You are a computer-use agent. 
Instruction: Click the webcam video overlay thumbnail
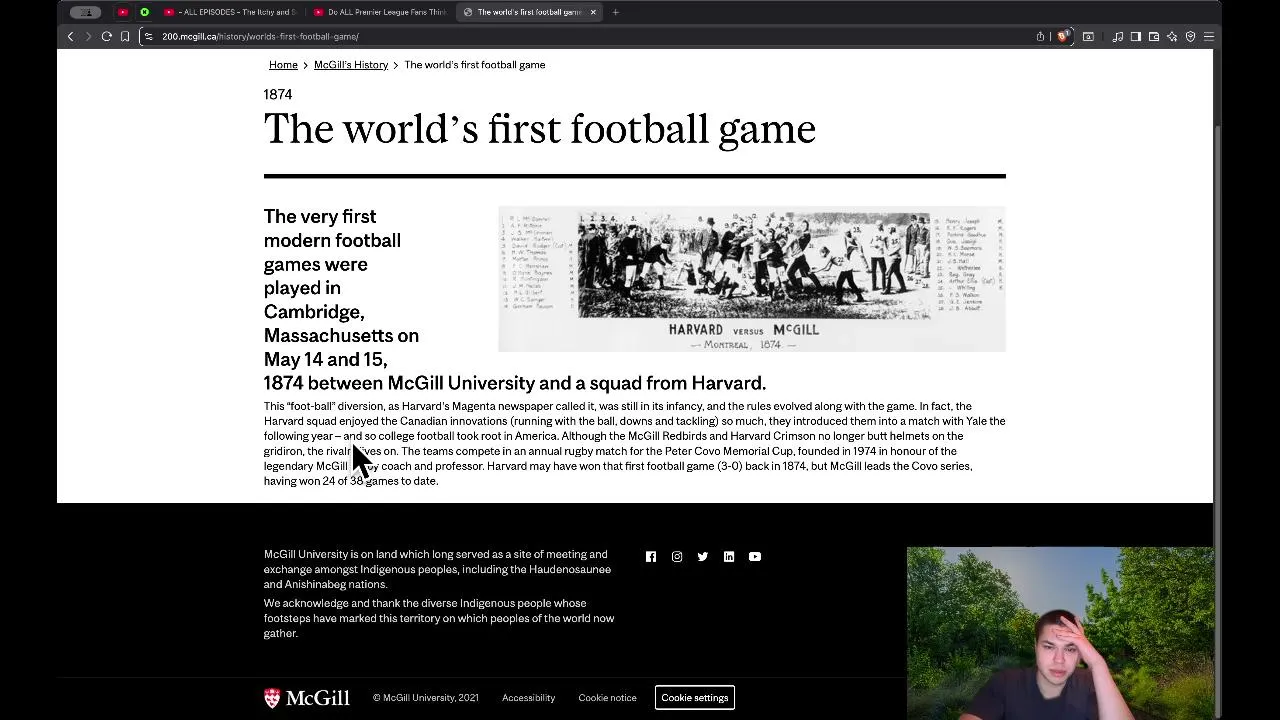click(1060, 633)
